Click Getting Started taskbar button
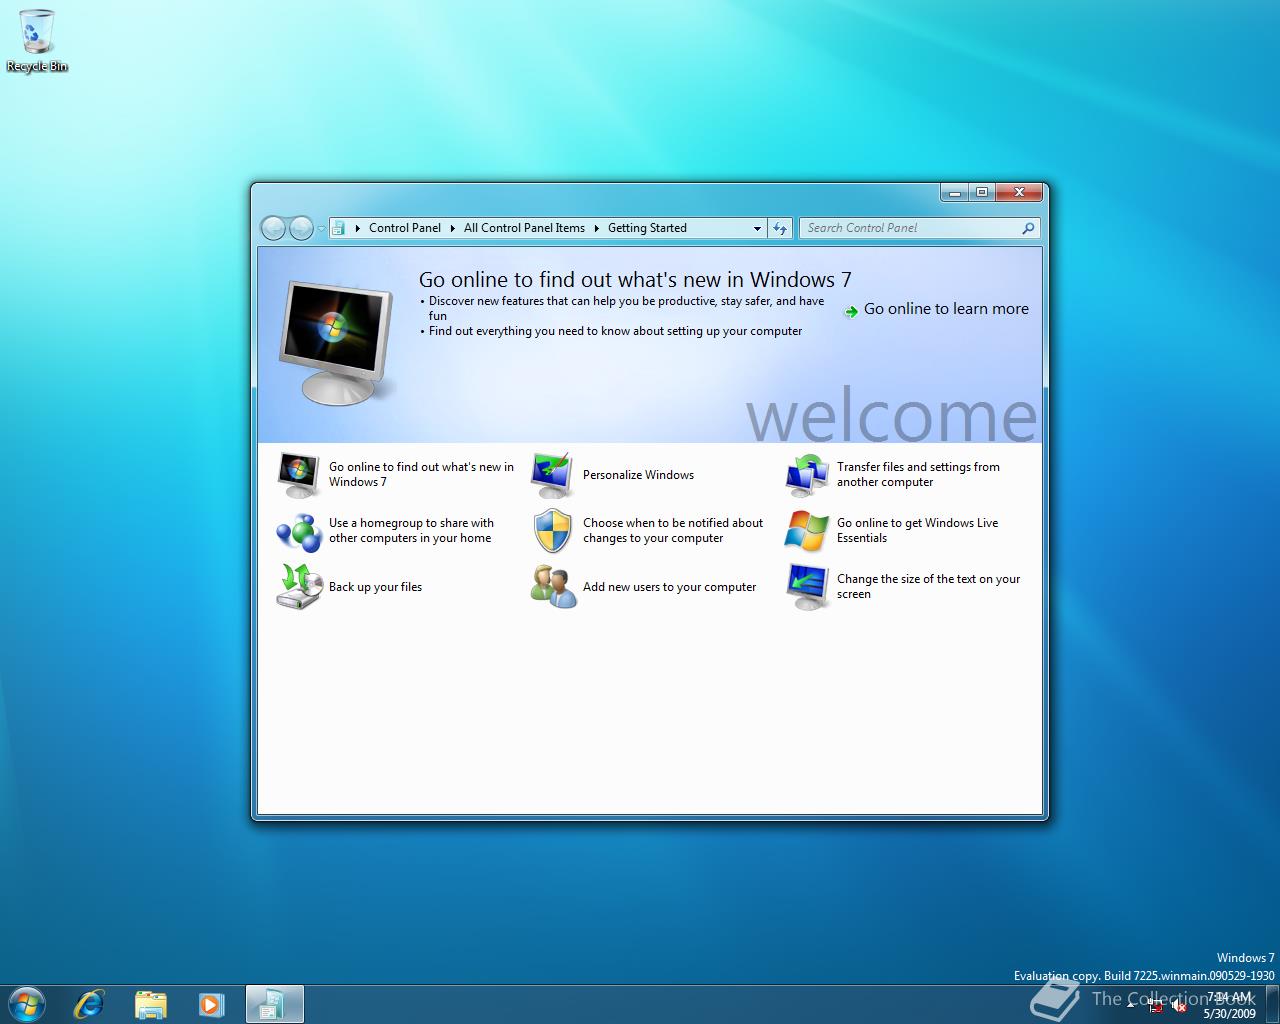 tap(274, 1004)
